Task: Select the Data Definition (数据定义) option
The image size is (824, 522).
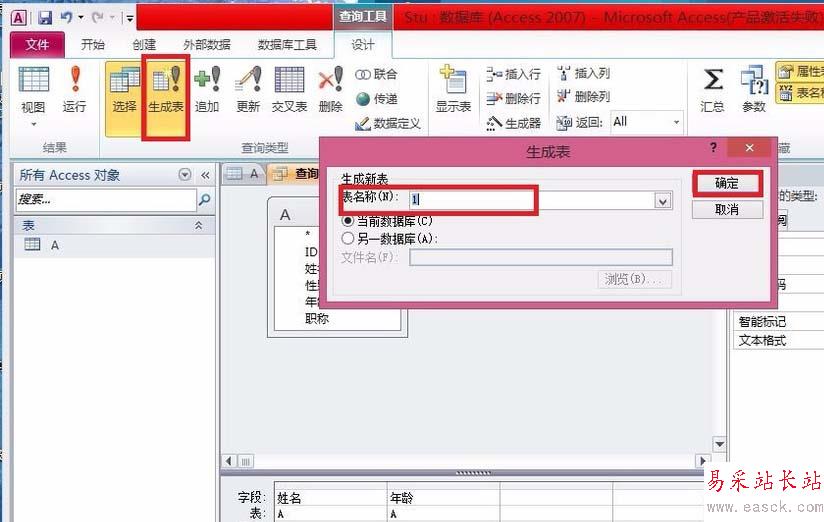Action: [x=388, y=124]
